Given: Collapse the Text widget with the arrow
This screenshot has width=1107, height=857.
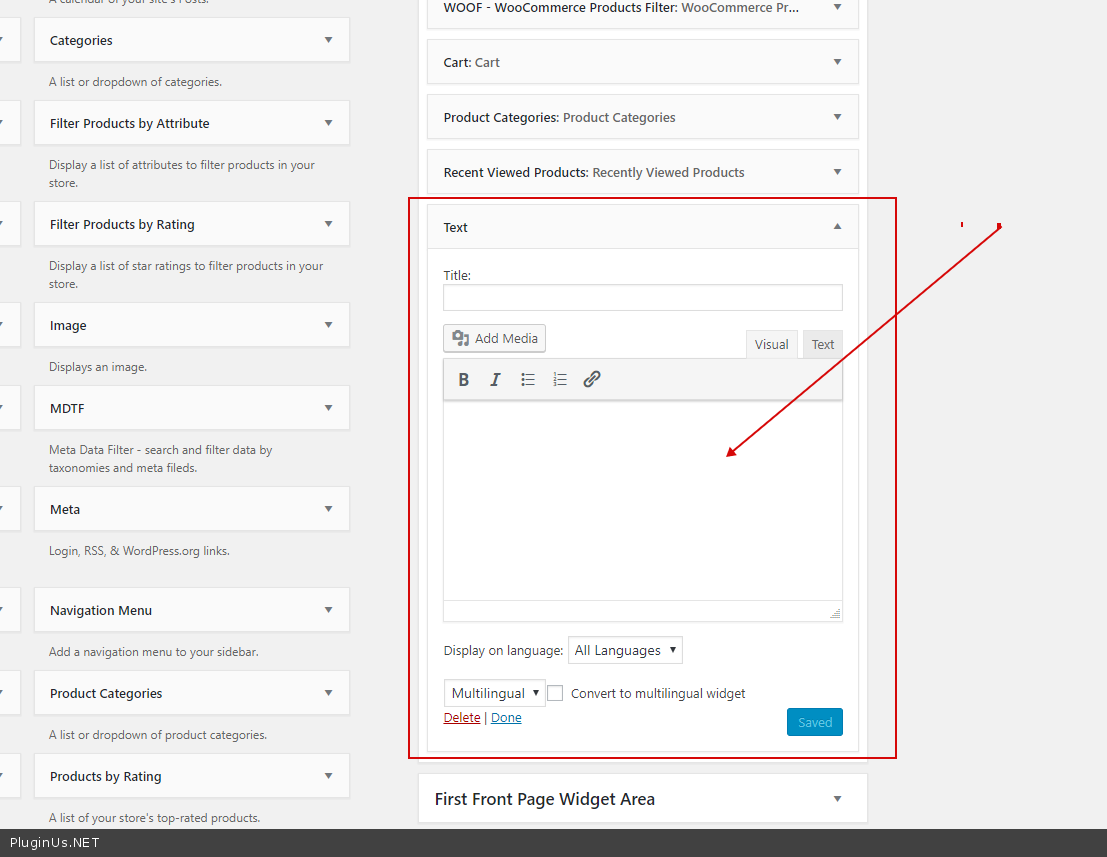Looking at the screenshot, I should [837, 227].
